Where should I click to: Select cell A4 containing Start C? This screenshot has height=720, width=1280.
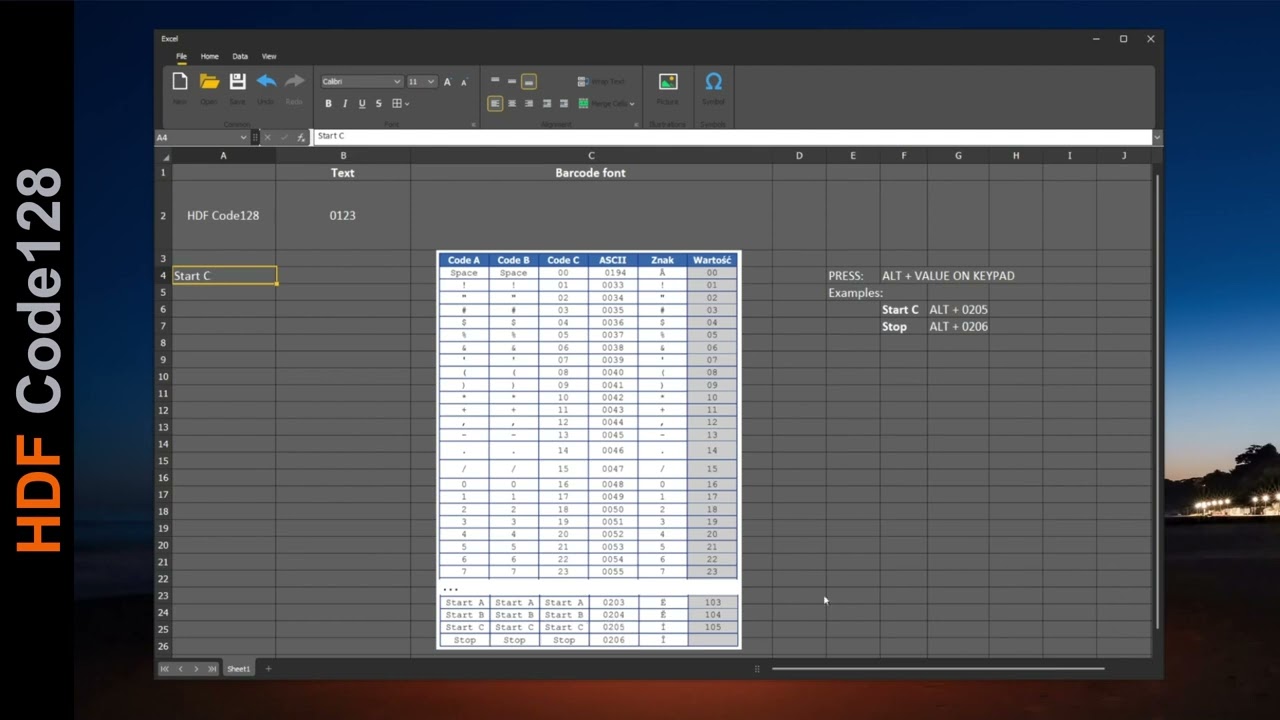click(224, 276)
